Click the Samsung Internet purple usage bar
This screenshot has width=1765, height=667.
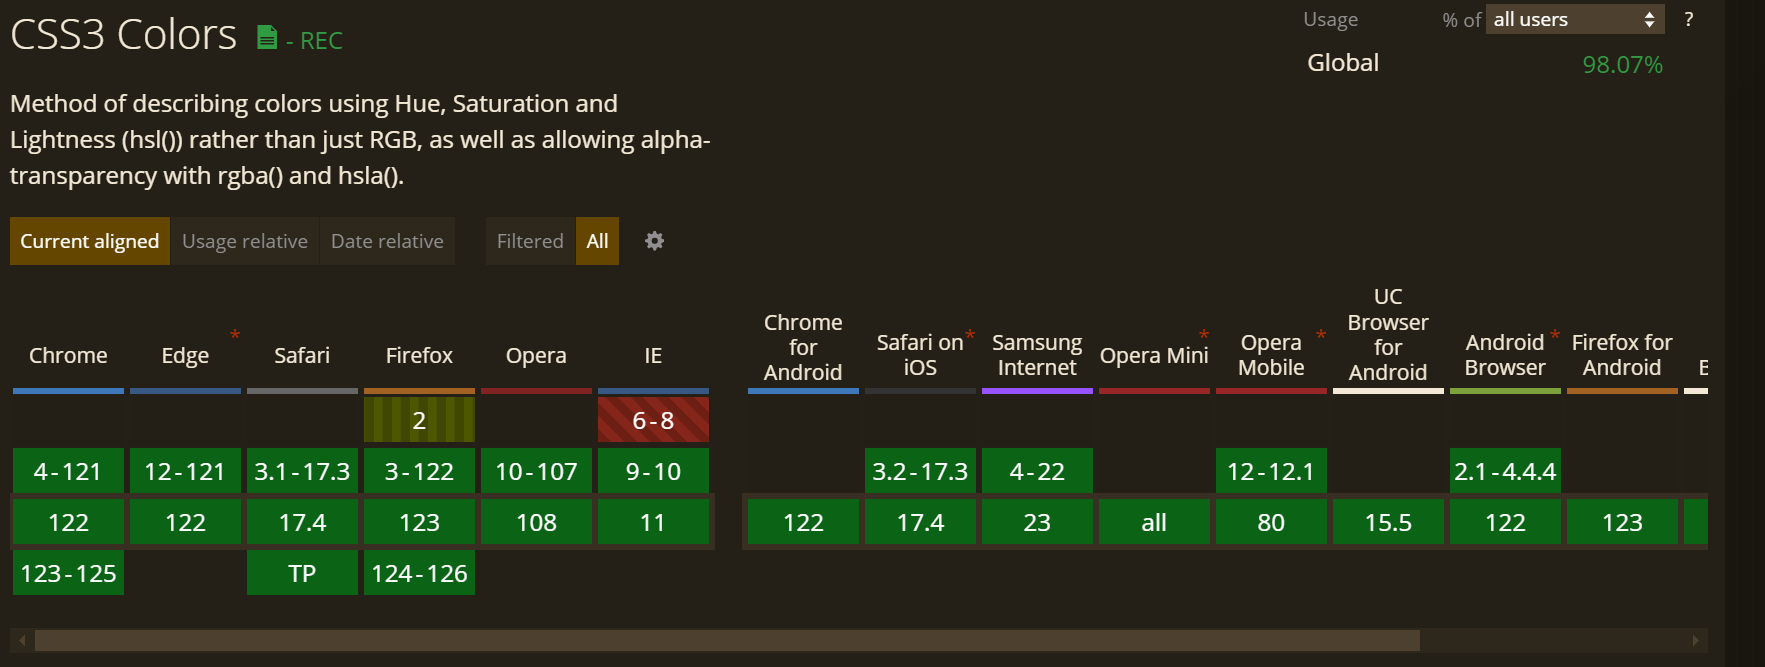1037,392
